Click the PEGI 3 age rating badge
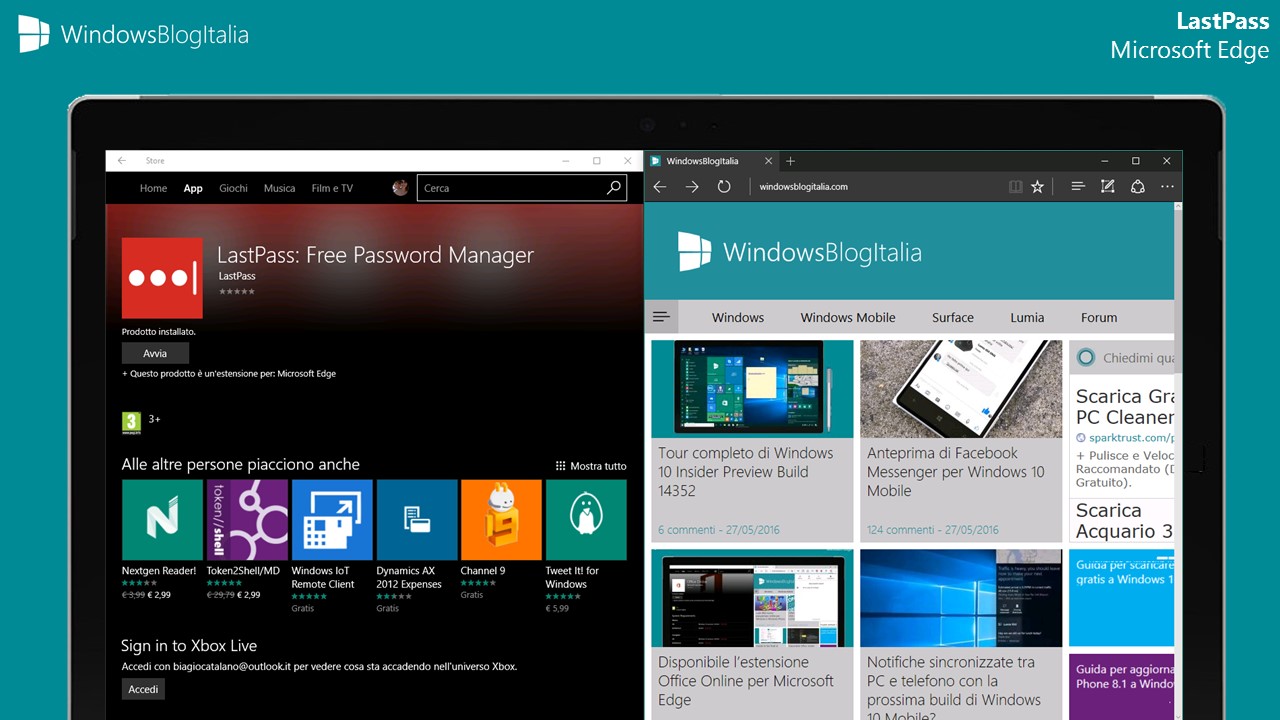Viewport: 1280px width, 720px height. (x=131, y=421)
